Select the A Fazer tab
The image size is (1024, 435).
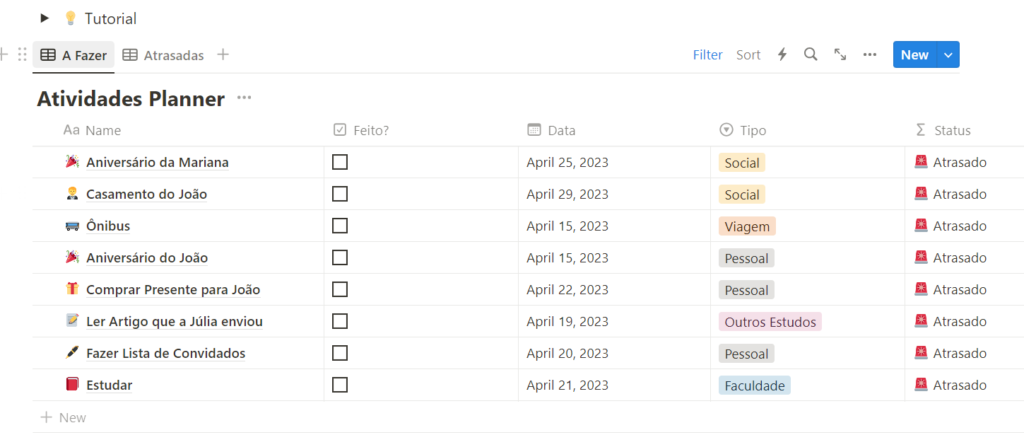[x=75, y=55]
